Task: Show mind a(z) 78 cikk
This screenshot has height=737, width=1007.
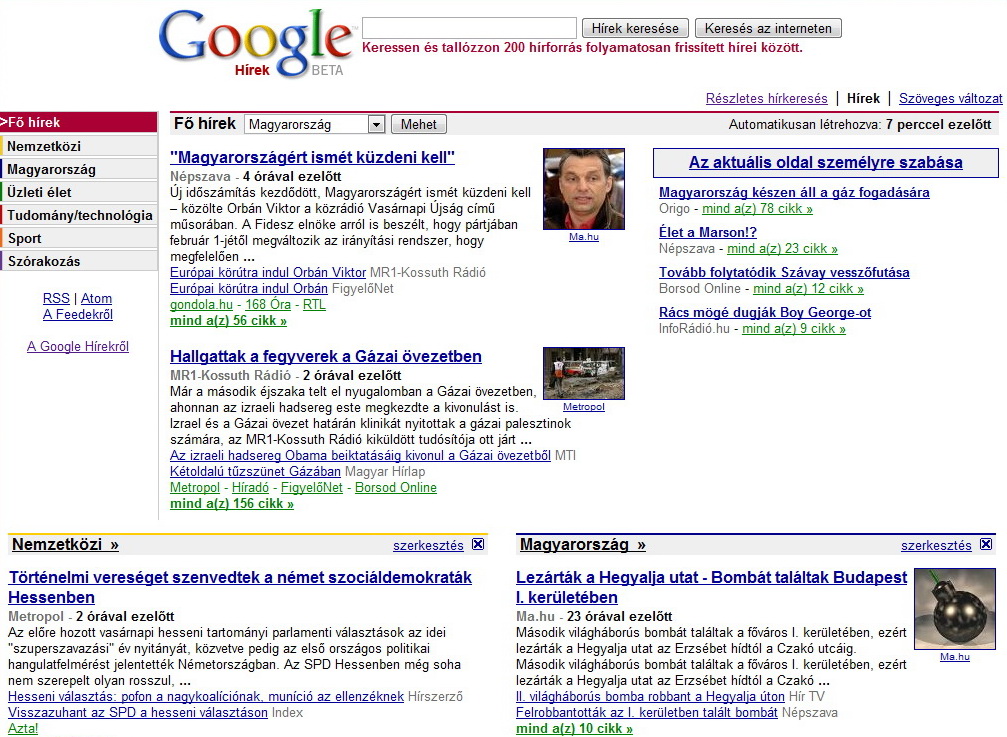Action: (758, 209)
